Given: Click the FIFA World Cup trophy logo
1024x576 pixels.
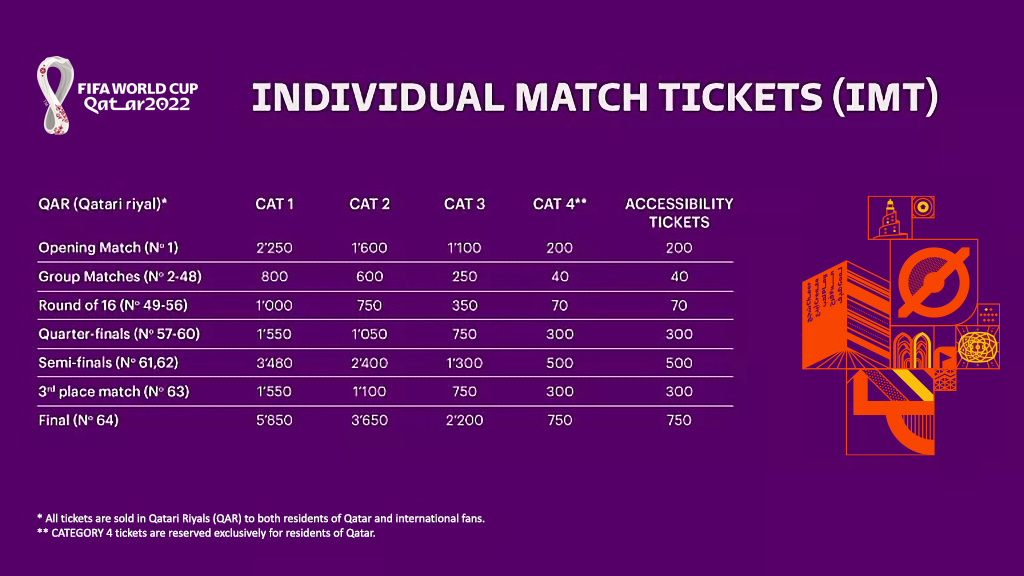Looking at the screenshot, I should 56,95.
